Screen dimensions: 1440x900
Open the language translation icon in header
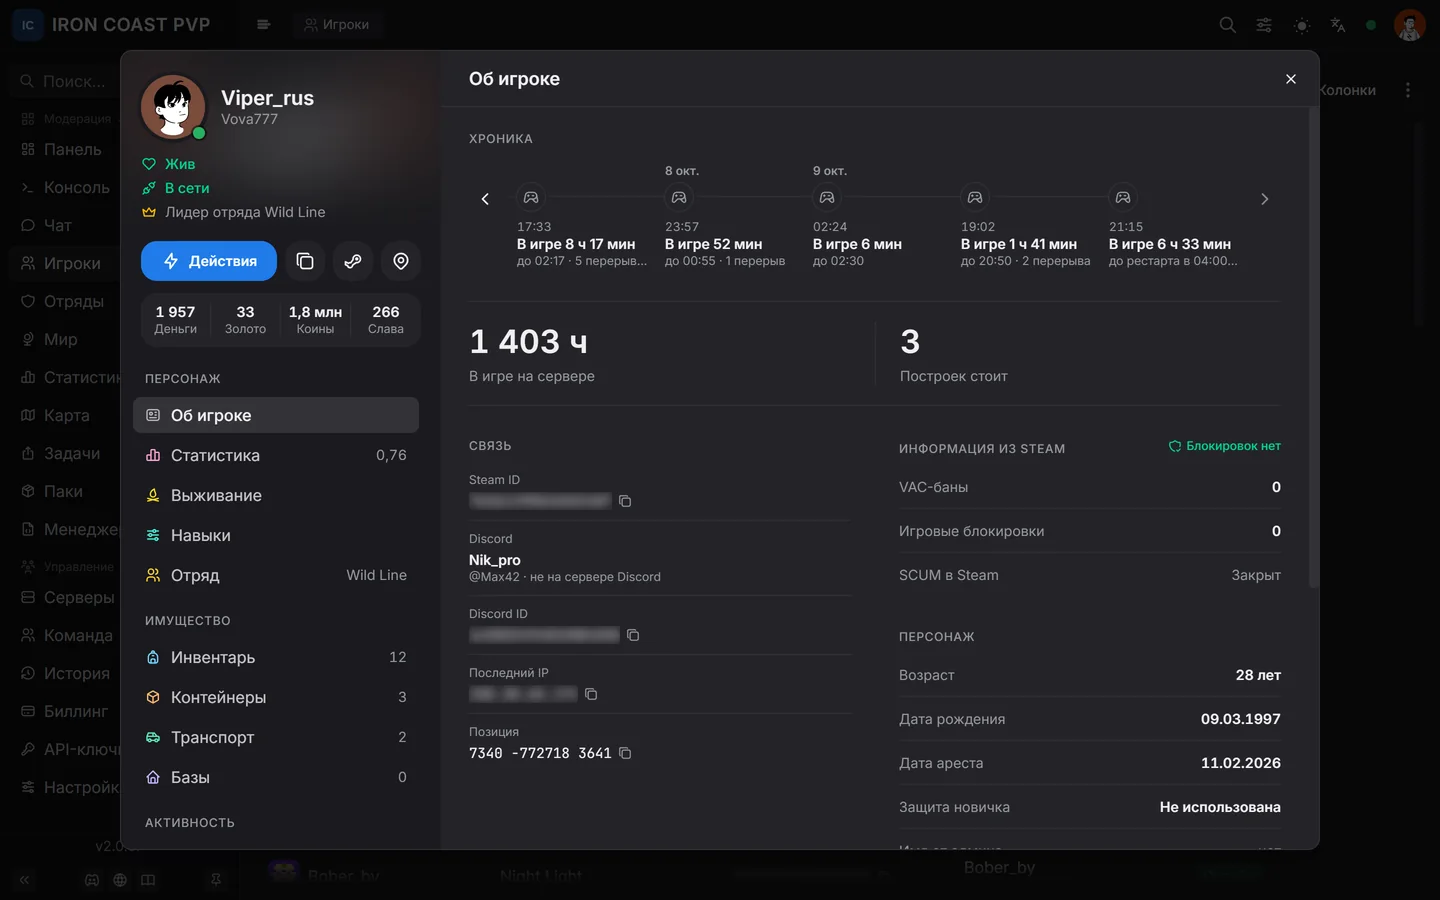[x=1338, y=25]
